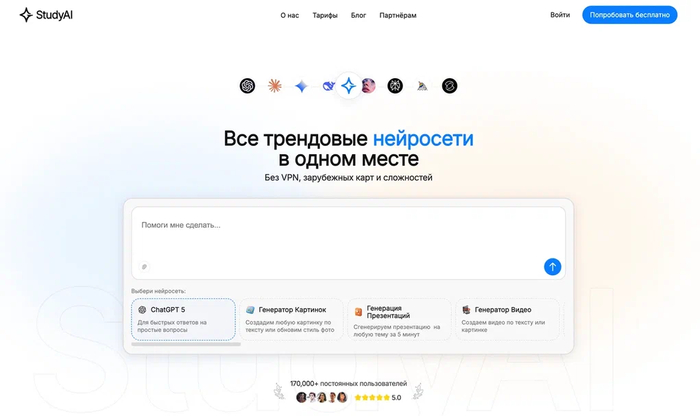Go to О нас page
The height and width of the screenshot is (416, 700).
(x=290, y=15)
